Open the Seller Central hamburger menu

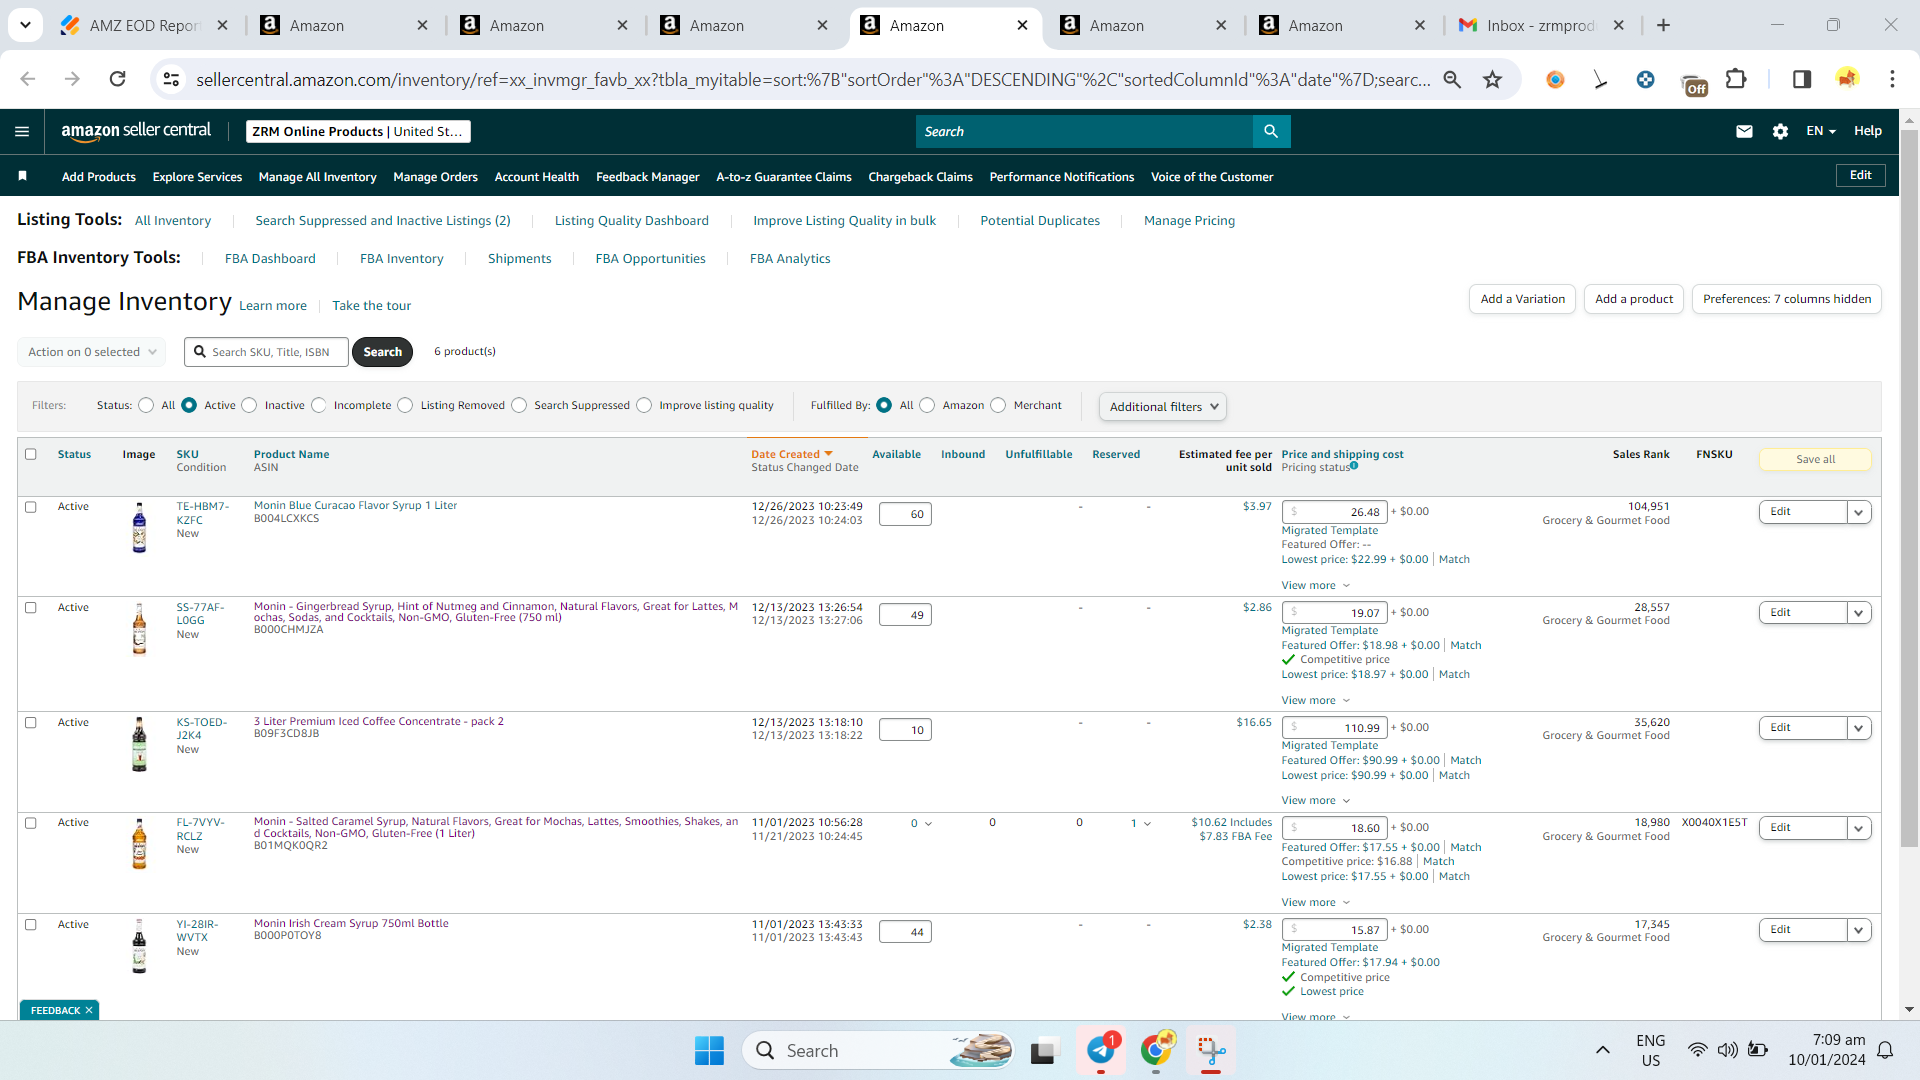pos(22,131)
